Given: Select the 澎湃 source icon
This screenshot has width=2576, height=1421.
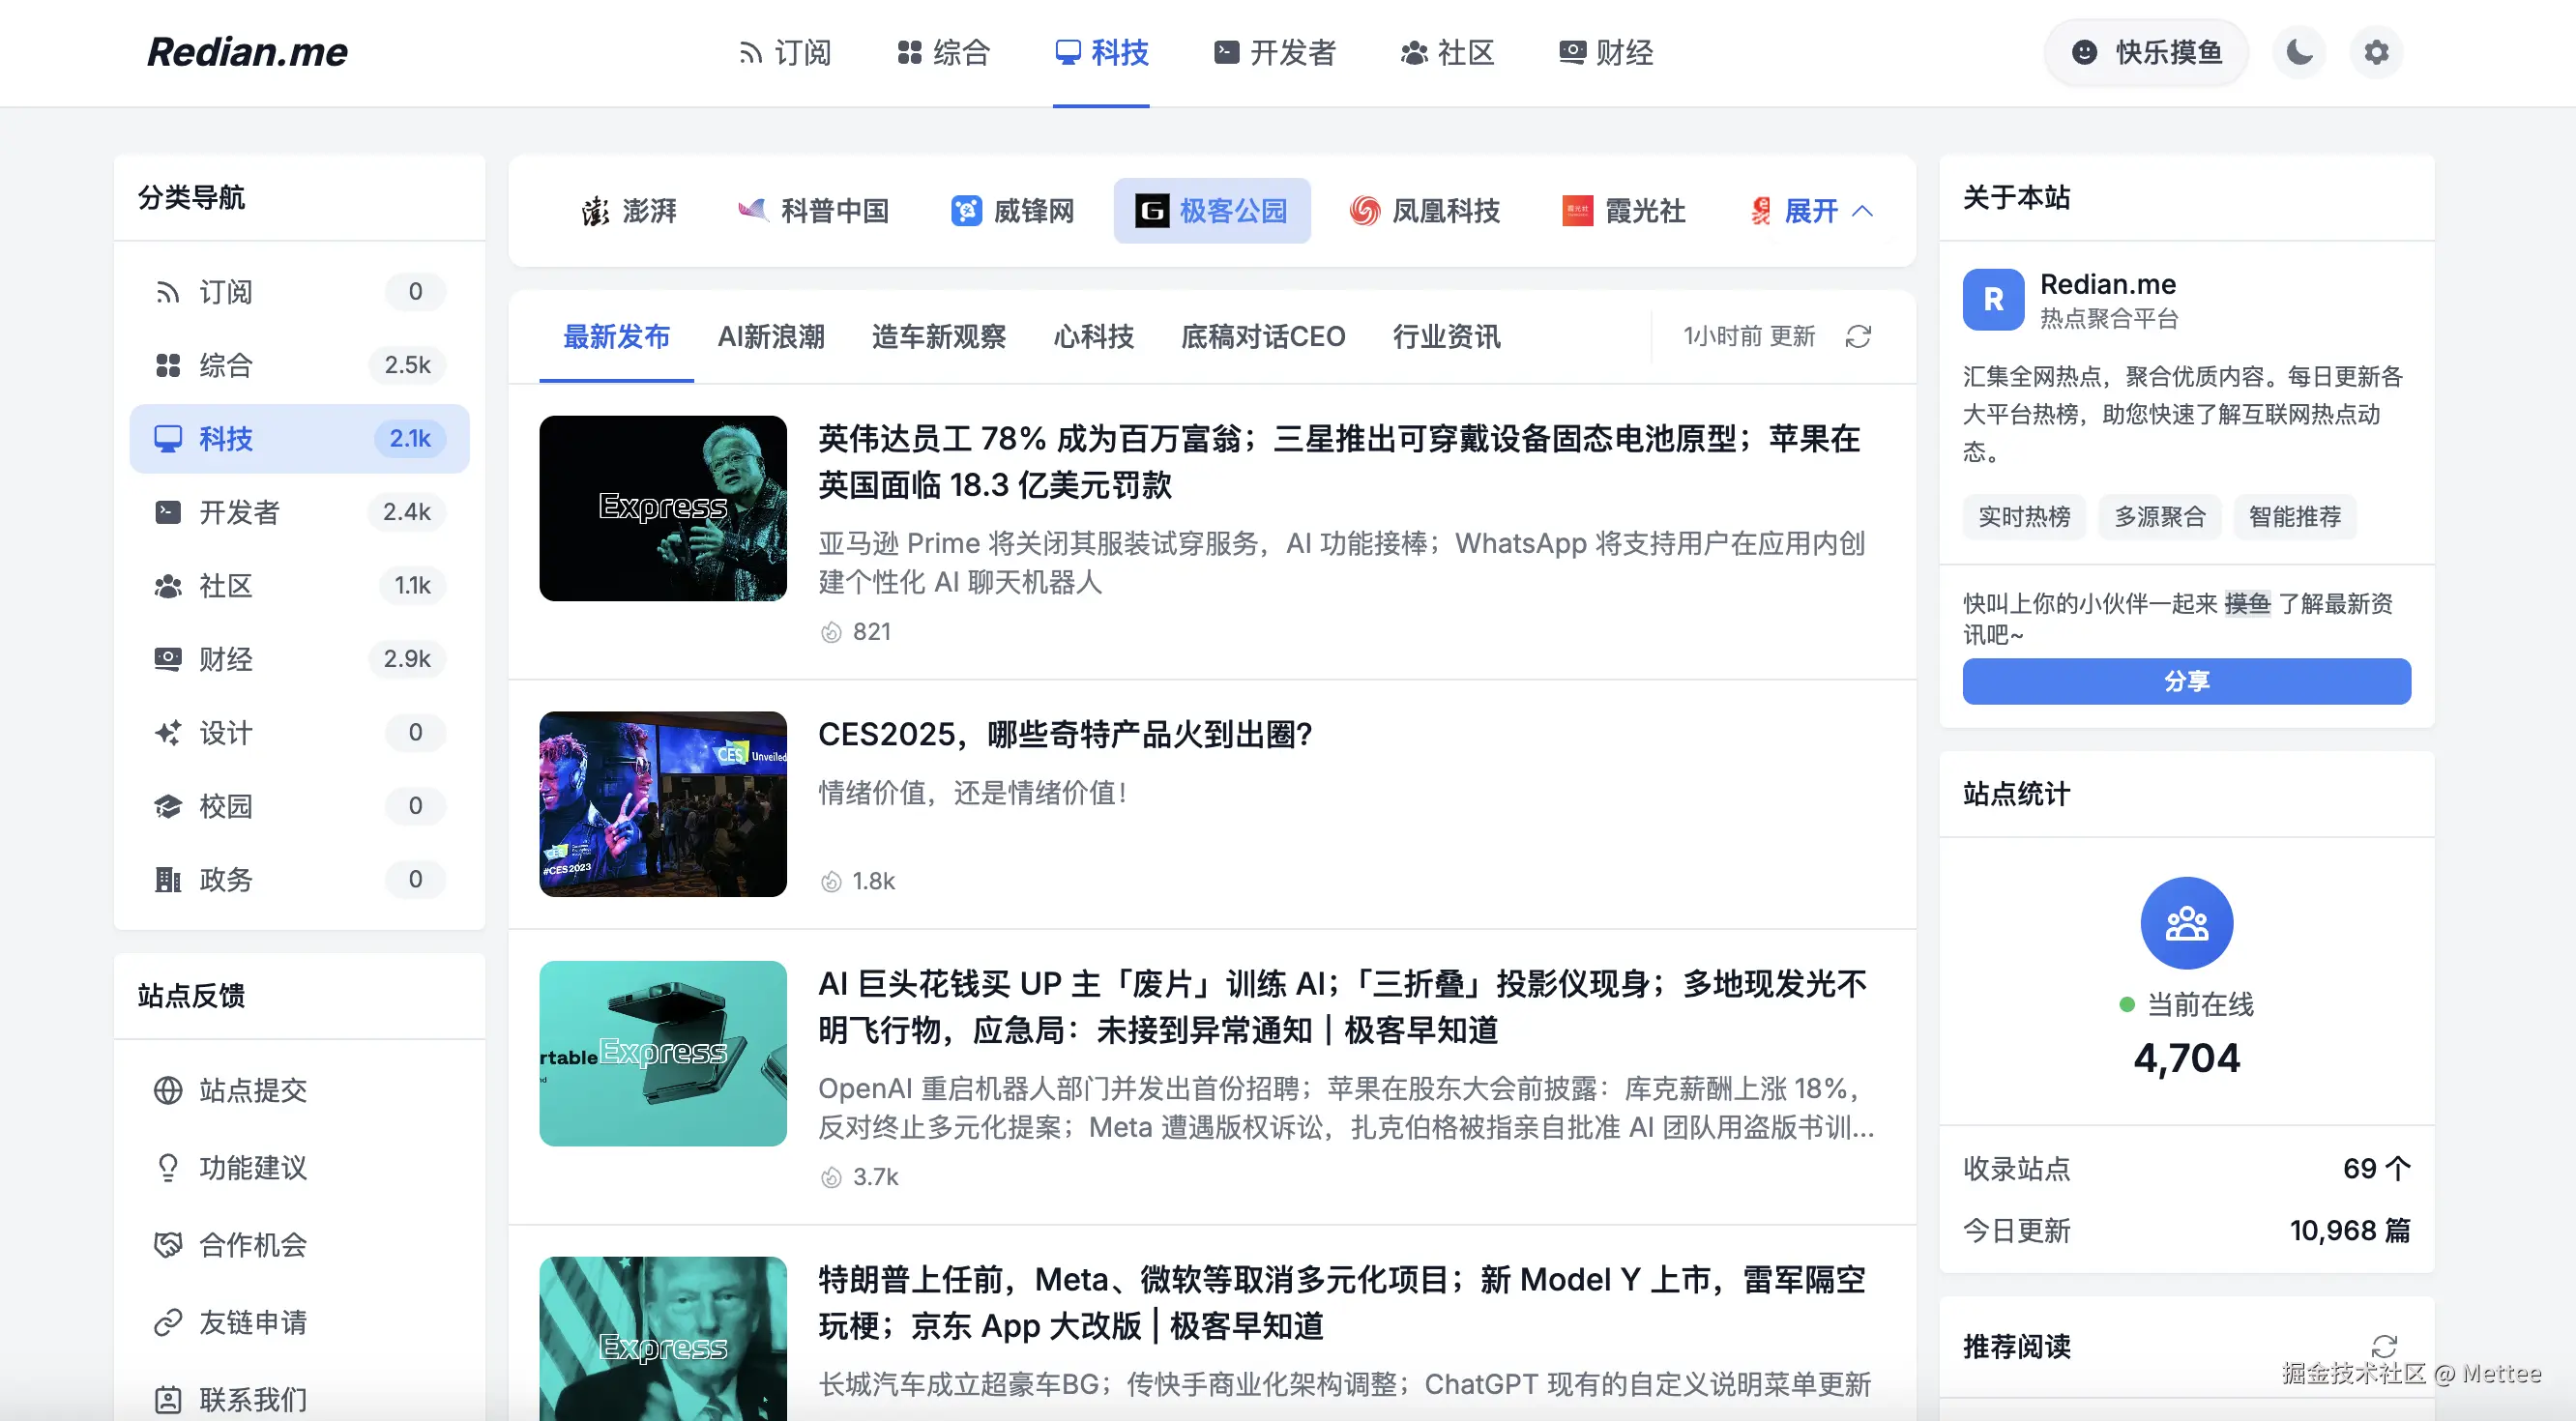Looking at the screenshot, I should point(596,211).
